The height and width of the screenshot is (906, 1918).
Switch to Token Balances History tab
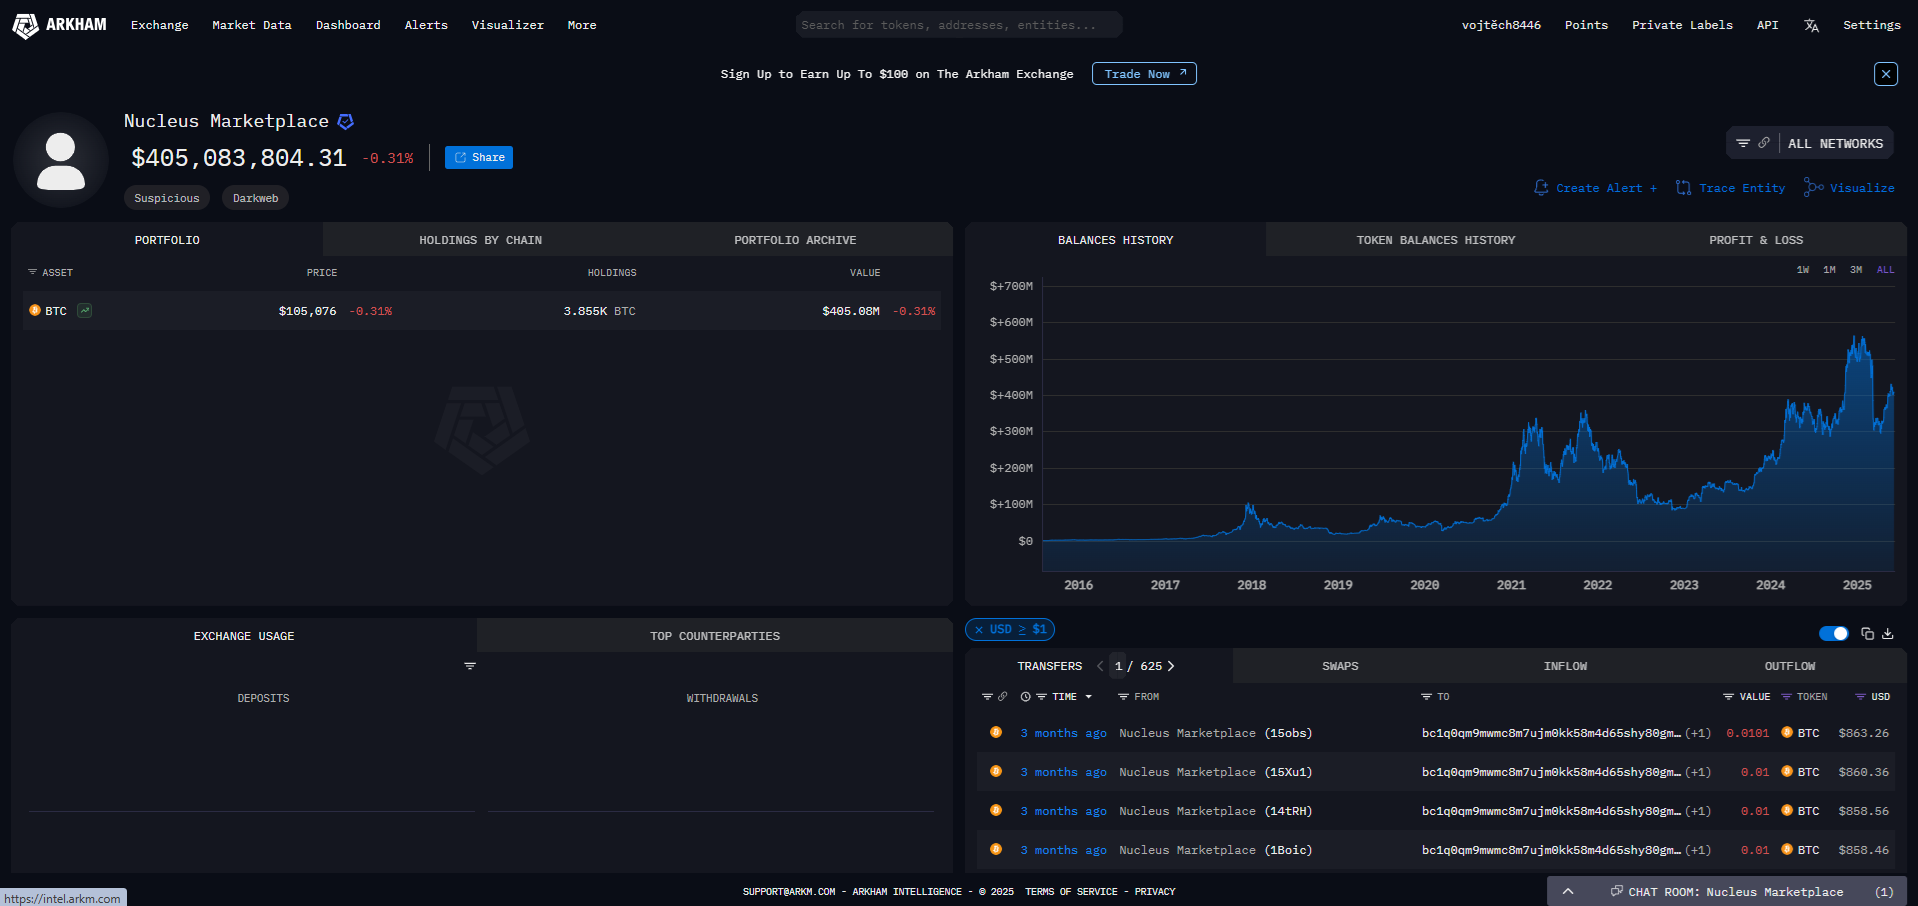1435,240
